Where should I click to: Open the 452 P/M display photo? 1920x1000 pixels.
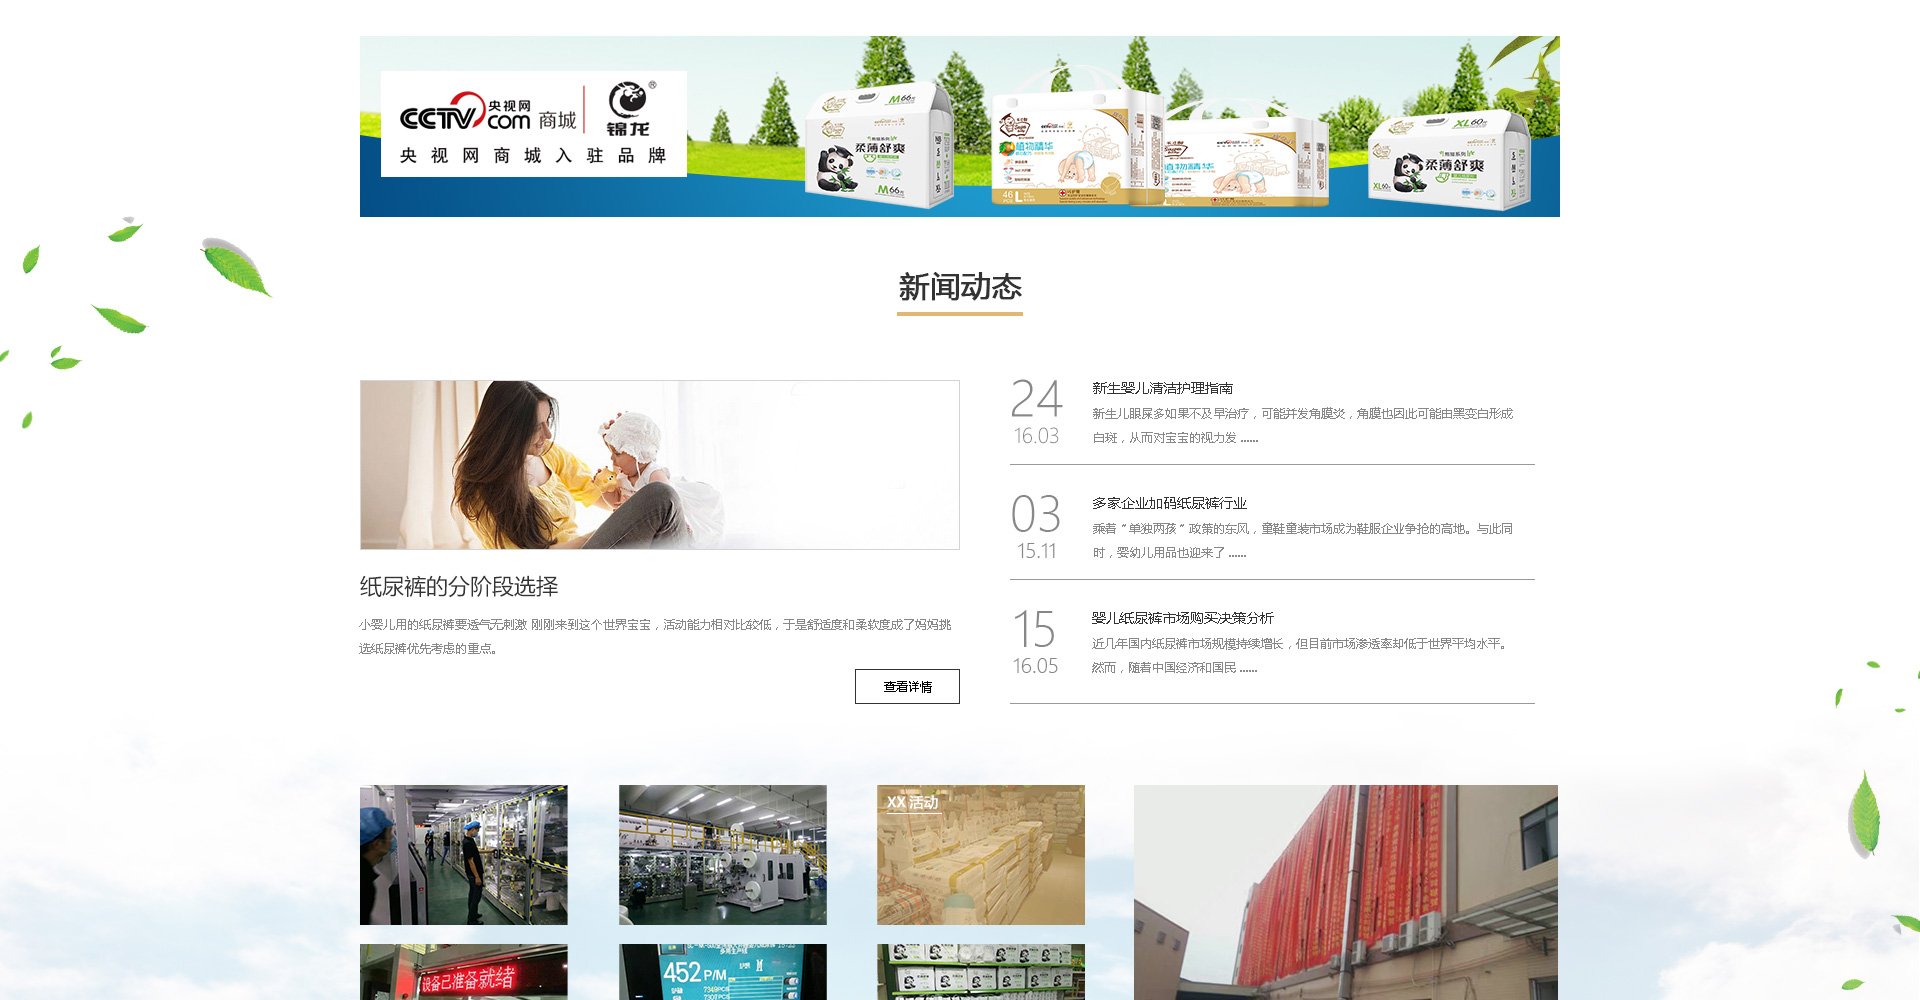[x=722, y=972]
